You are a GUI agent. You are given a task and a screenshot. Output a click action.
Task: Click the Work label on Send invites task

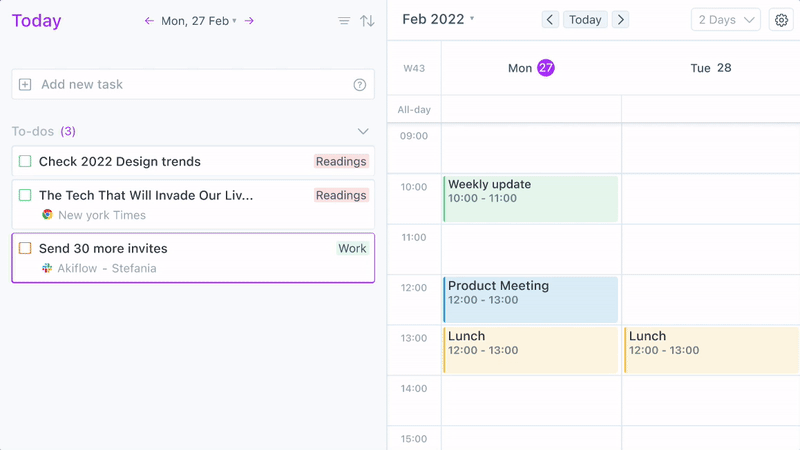(352, 248)
